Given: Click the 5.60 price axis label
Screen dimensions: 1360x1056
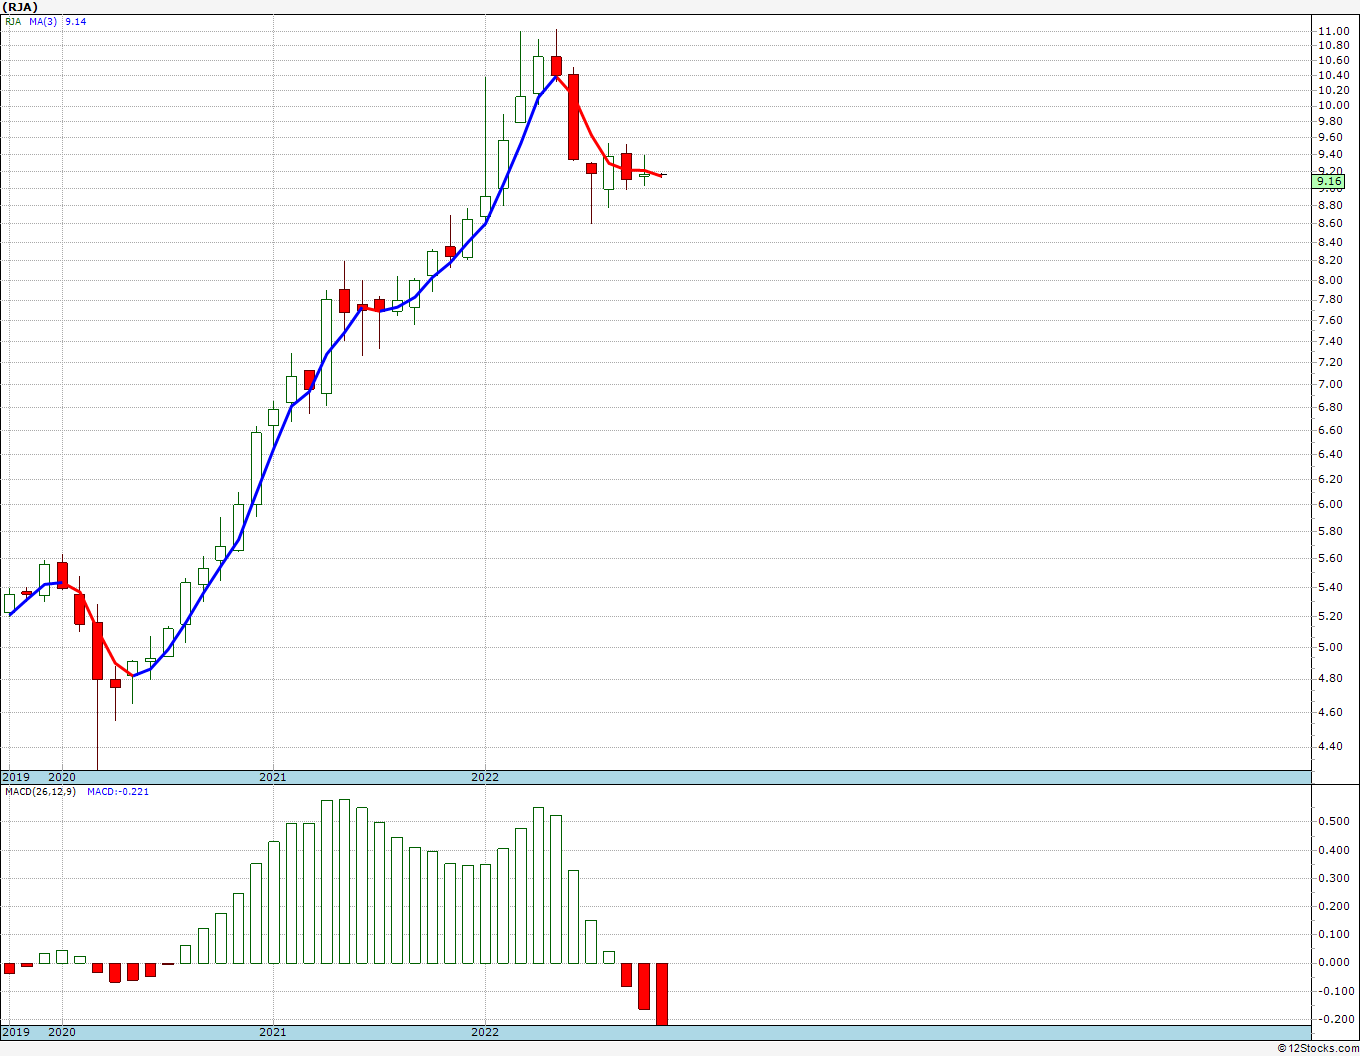Looking at the screenshot, I should pyautogui.click(x=1331, y=558).
